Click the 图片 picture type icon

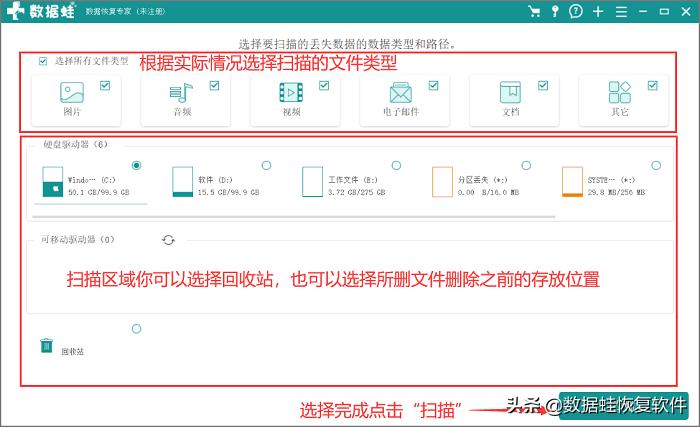[72, 92]
